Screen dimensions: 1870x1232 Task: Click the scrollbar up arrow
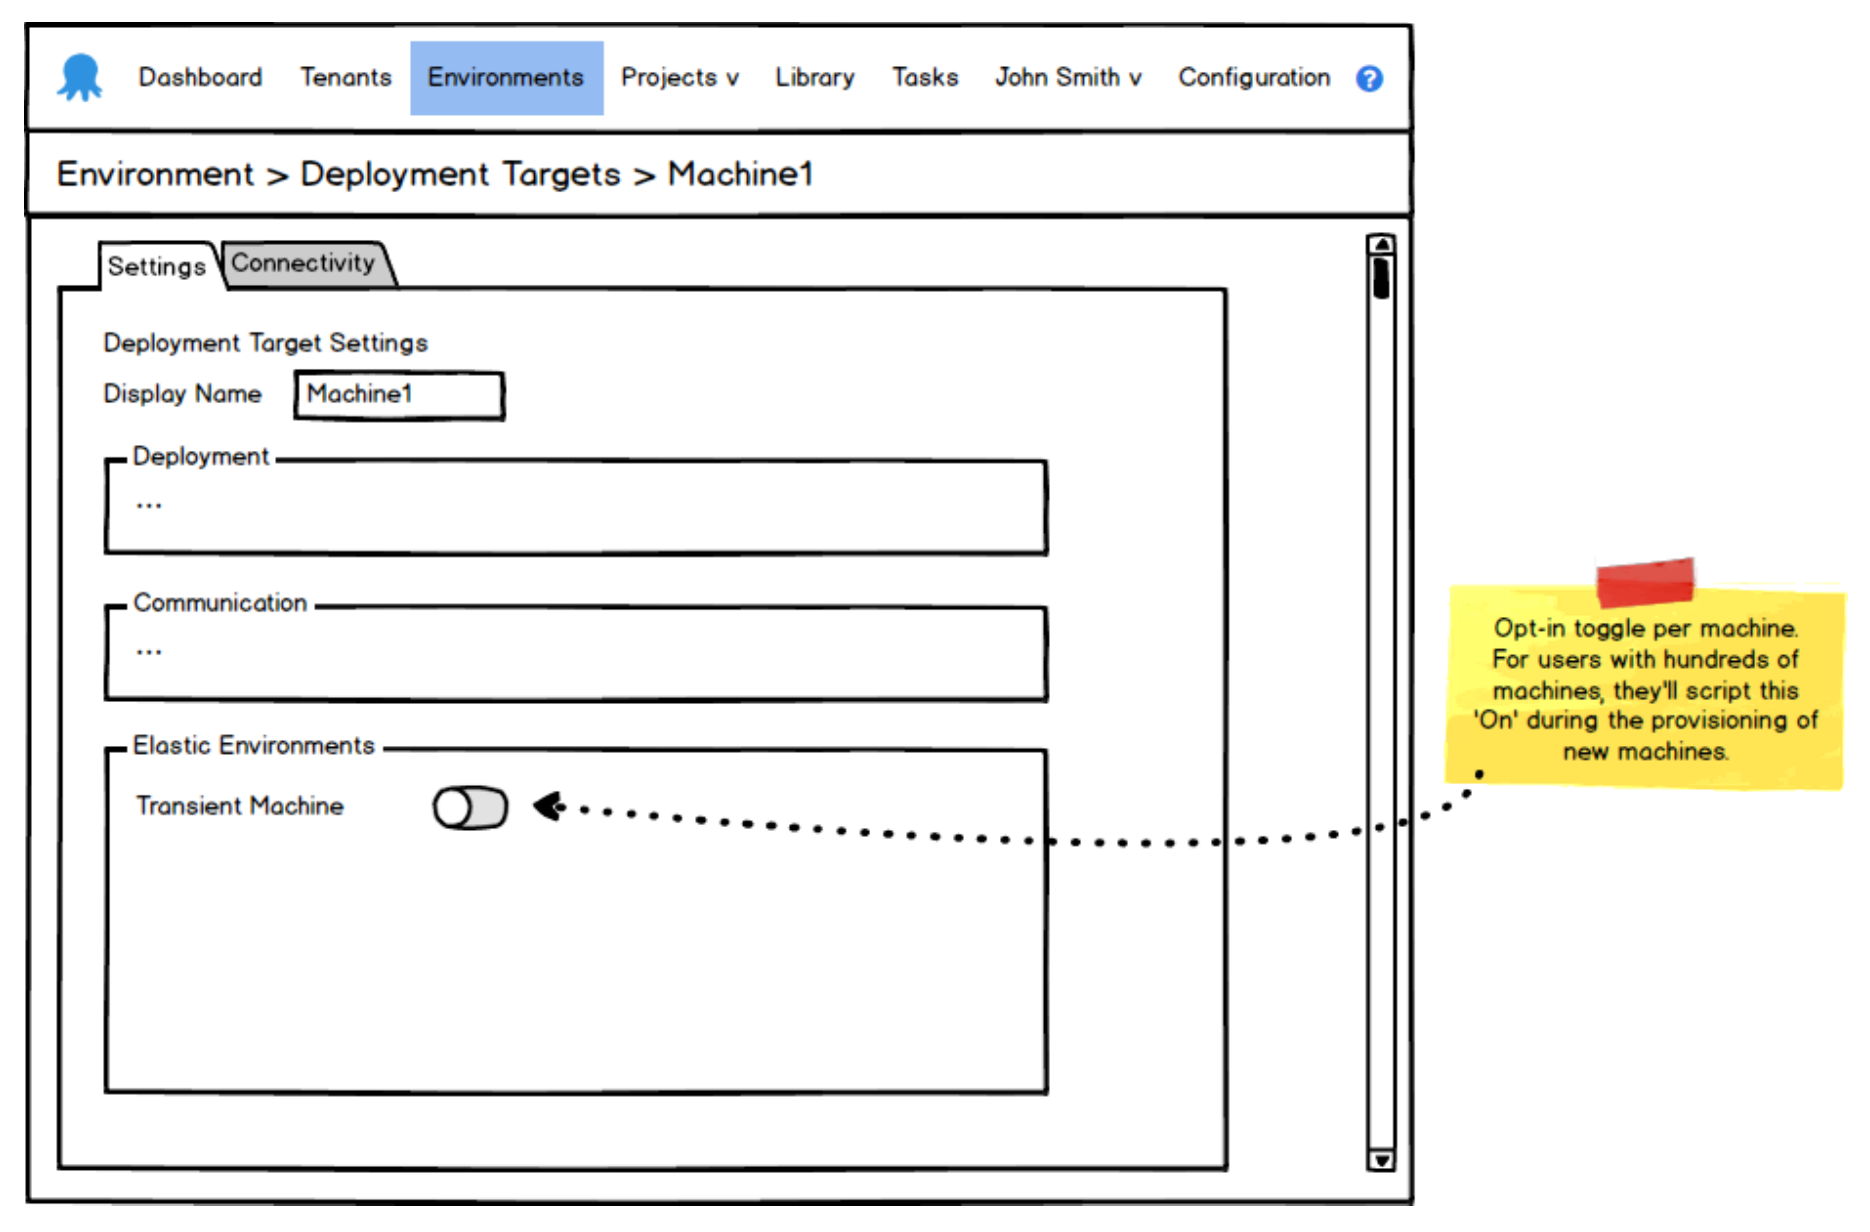tap(1380, 244)
